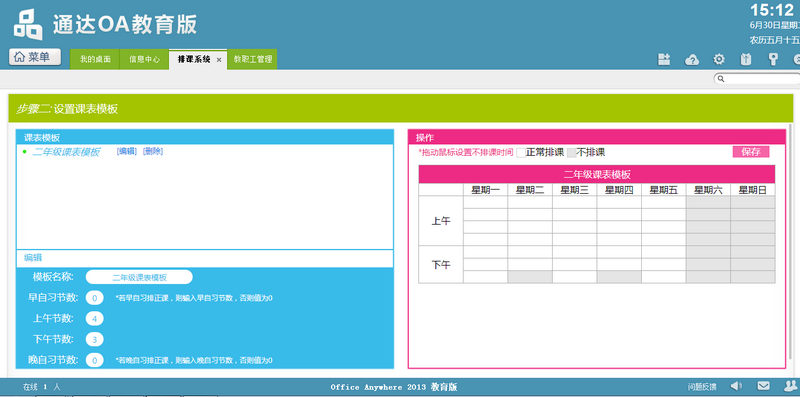Click the 正常排课 white legend swatch
The height and width of the screenshot is (397, 800).
pyautogui.click(x=521, y=153)
